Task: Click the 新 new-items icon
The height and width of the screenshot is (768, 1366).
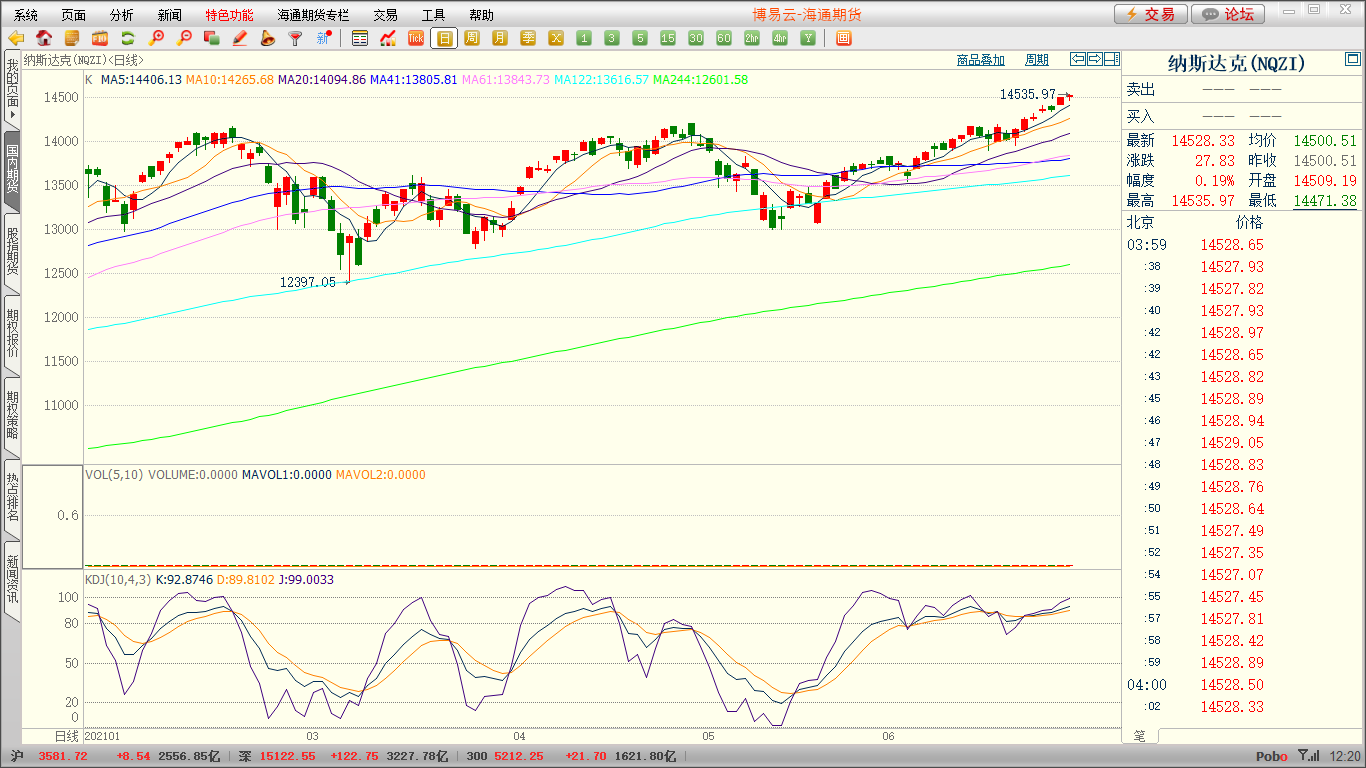Action: click(x=323, y=39)
